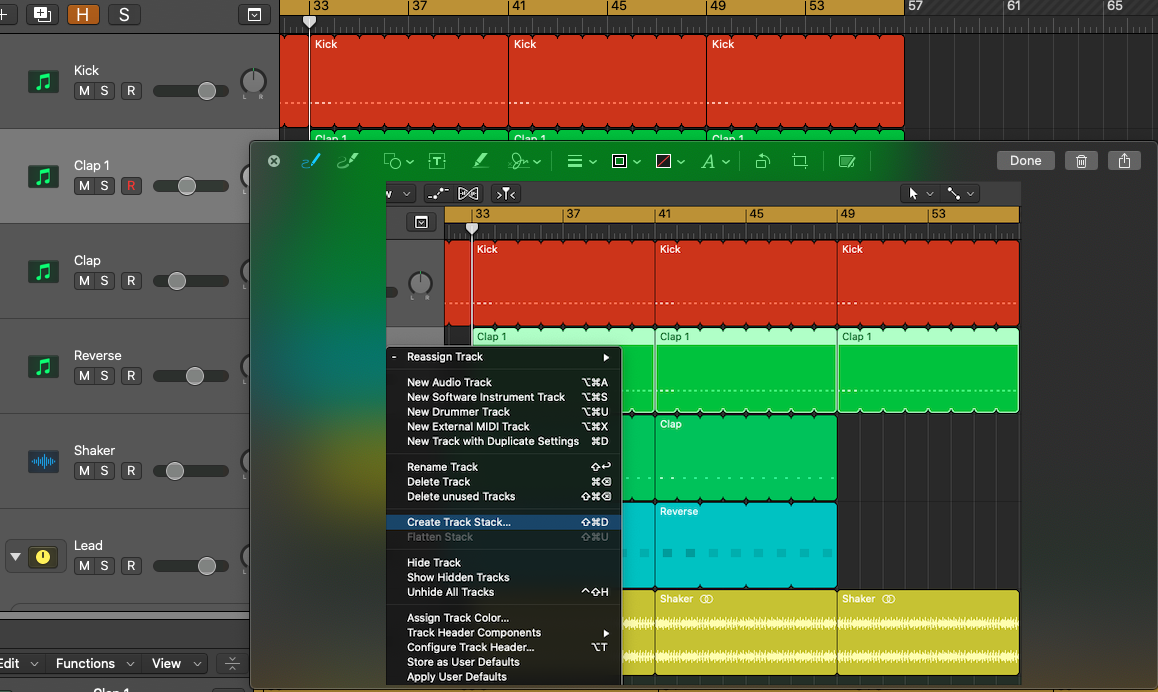The image size is (1158, 692).
Task: Open the View dropdown menu
Action: tap(176, 663)
